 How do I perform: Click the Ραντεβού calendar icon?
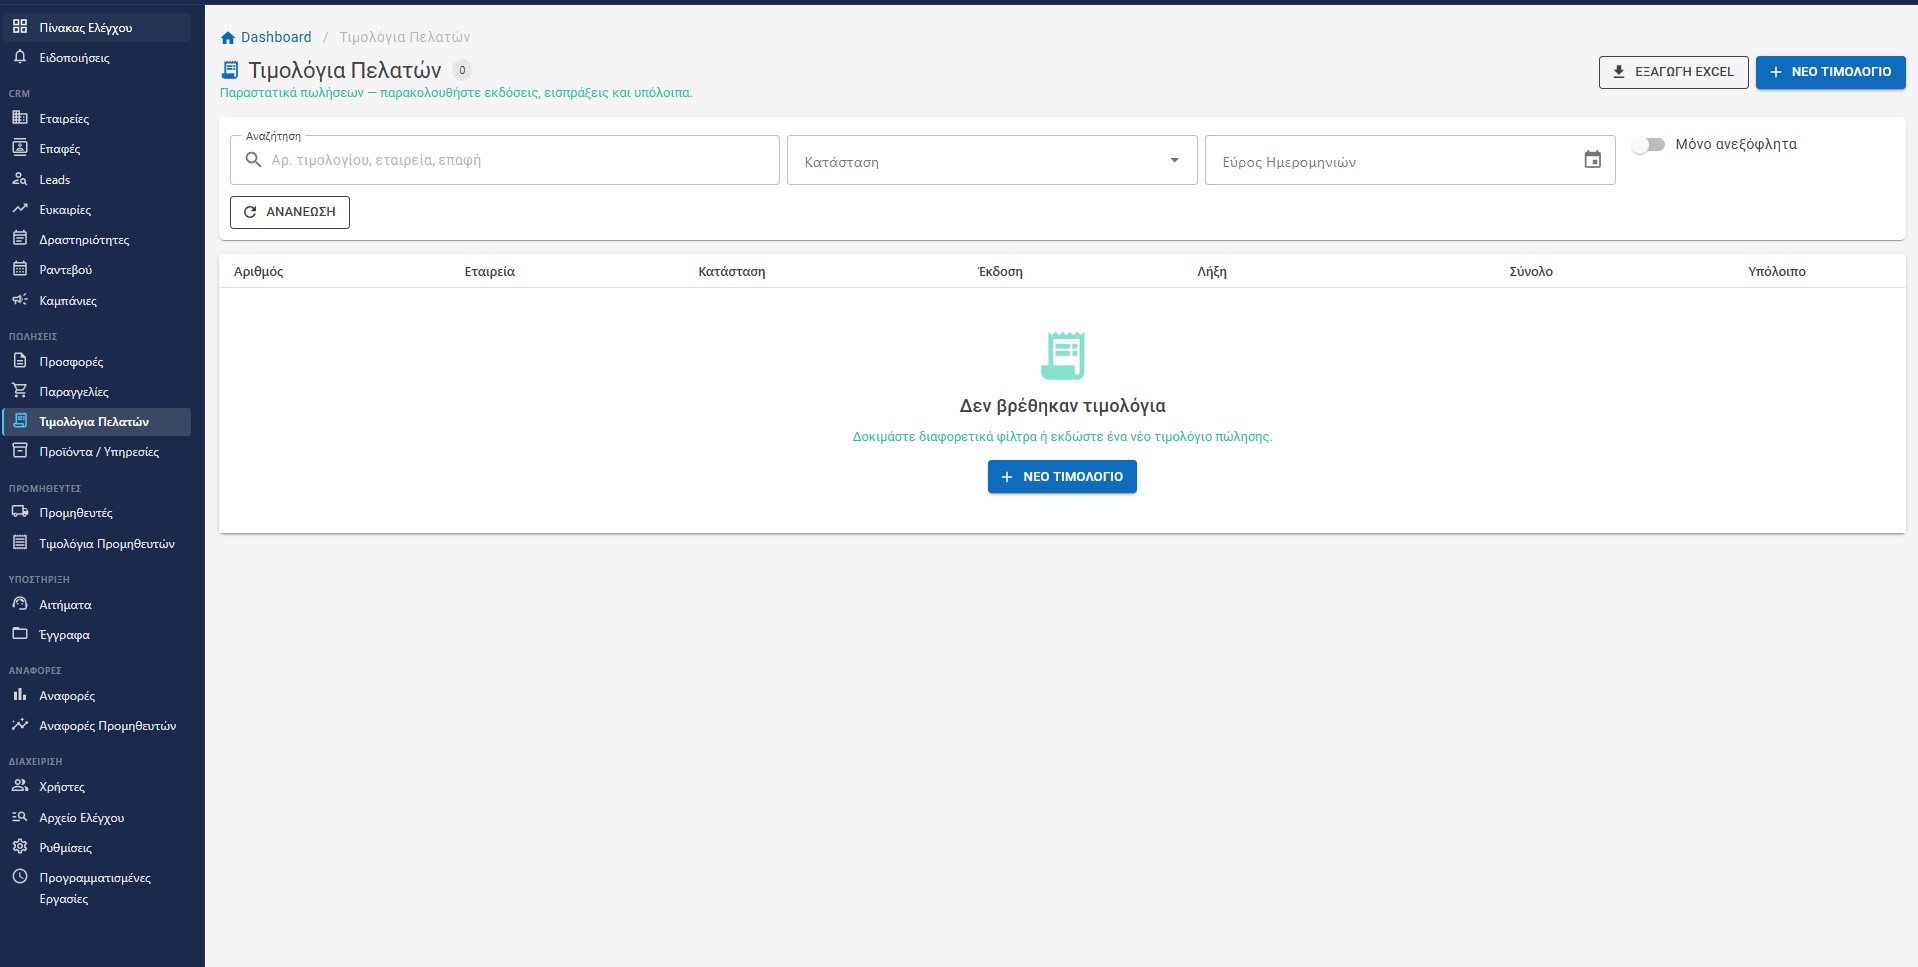tap(20, 269)
